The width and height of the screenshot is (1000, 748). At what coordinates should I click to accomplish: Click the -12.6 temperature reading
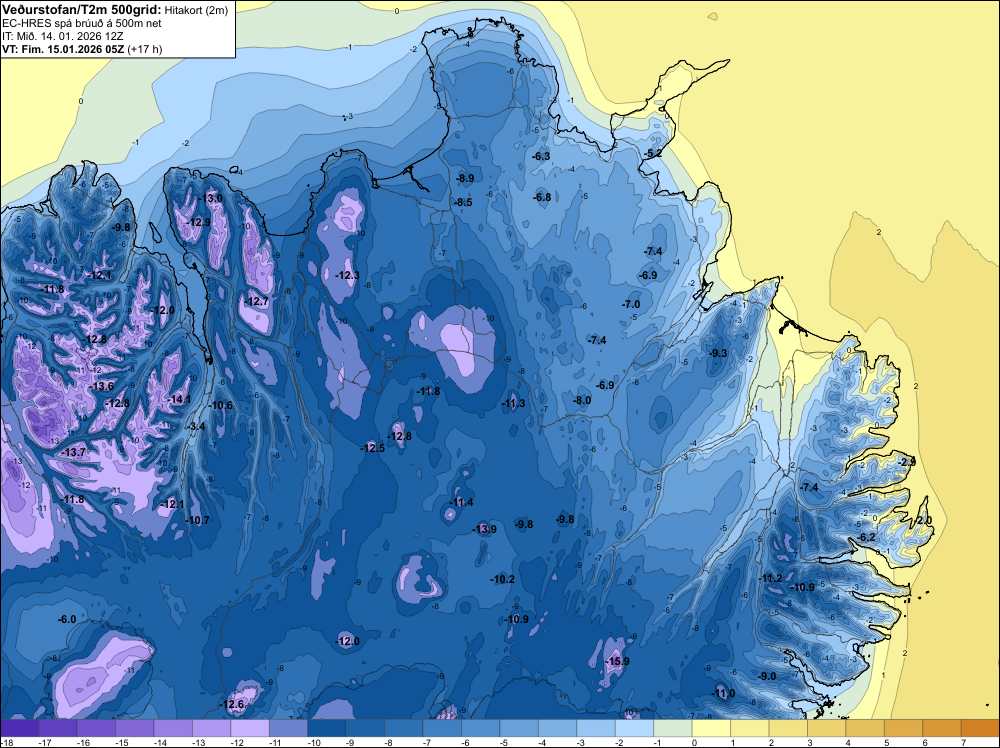233,705
